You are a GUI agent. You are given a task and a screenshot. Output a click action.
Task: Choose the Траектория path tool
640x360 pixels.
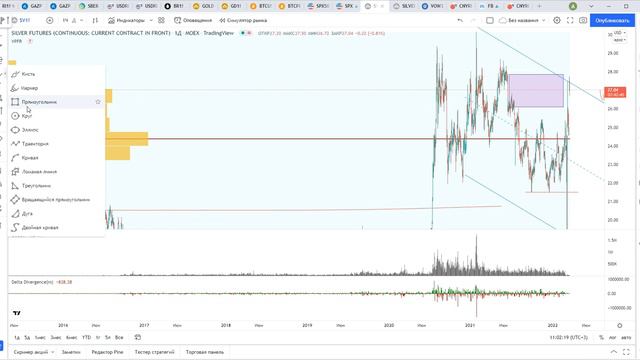click(x=56, y=144)
